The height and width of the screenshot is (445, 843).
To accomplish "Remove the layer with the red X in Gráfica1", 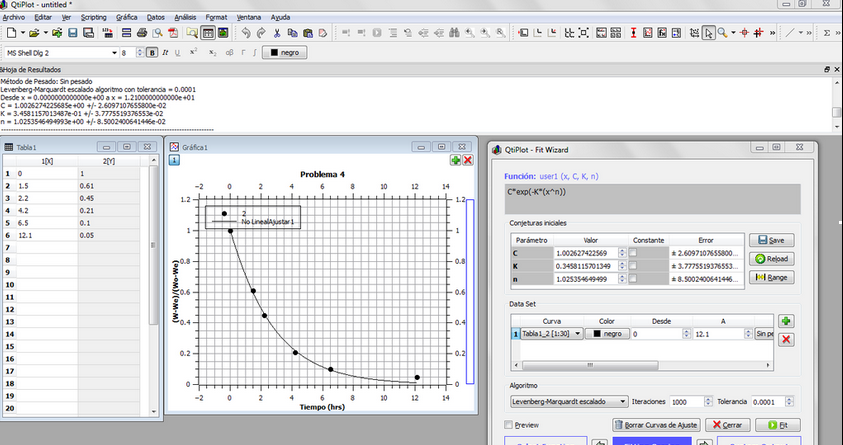I will pos(468,160).
